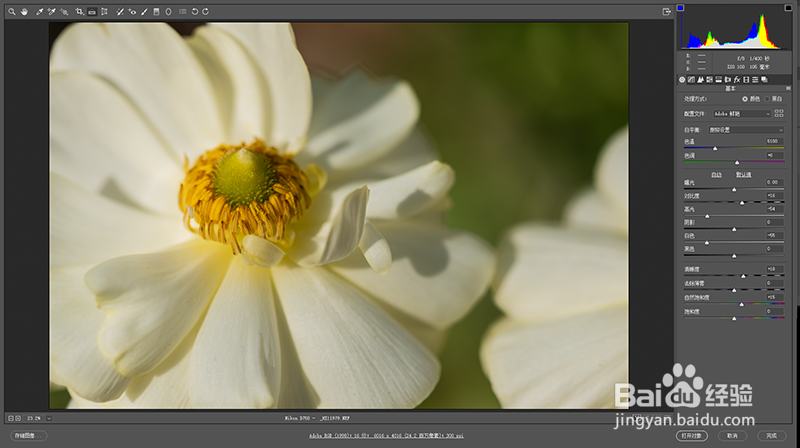800x448 pixels.
Task: Click the zoom in plus button
Action: pos(18,418)
